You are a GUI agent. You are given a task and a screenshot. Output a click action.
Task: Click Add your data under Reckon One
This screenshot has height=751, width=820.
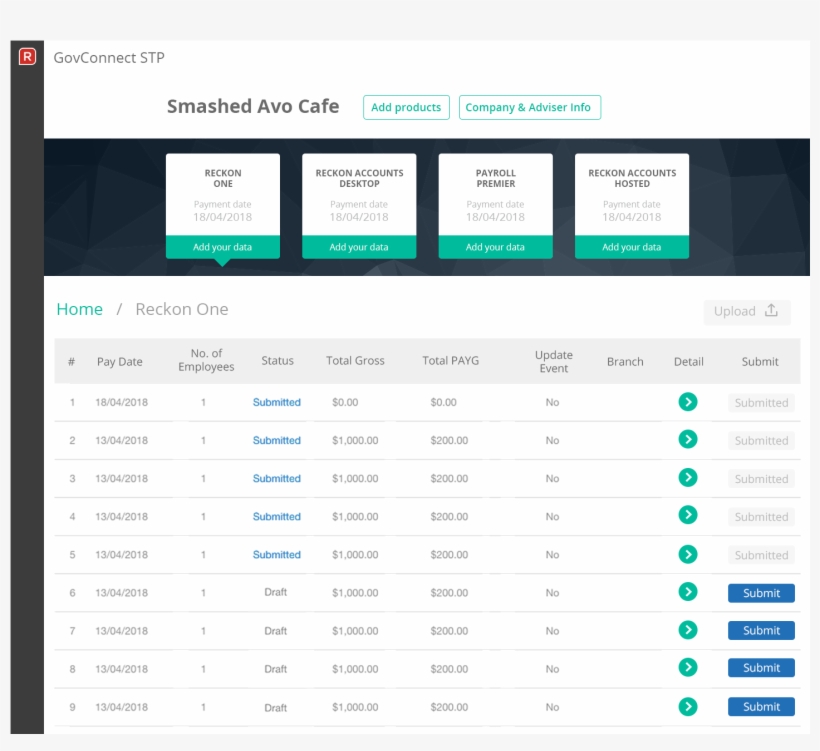pyautogui.click(x=222, y=246)
